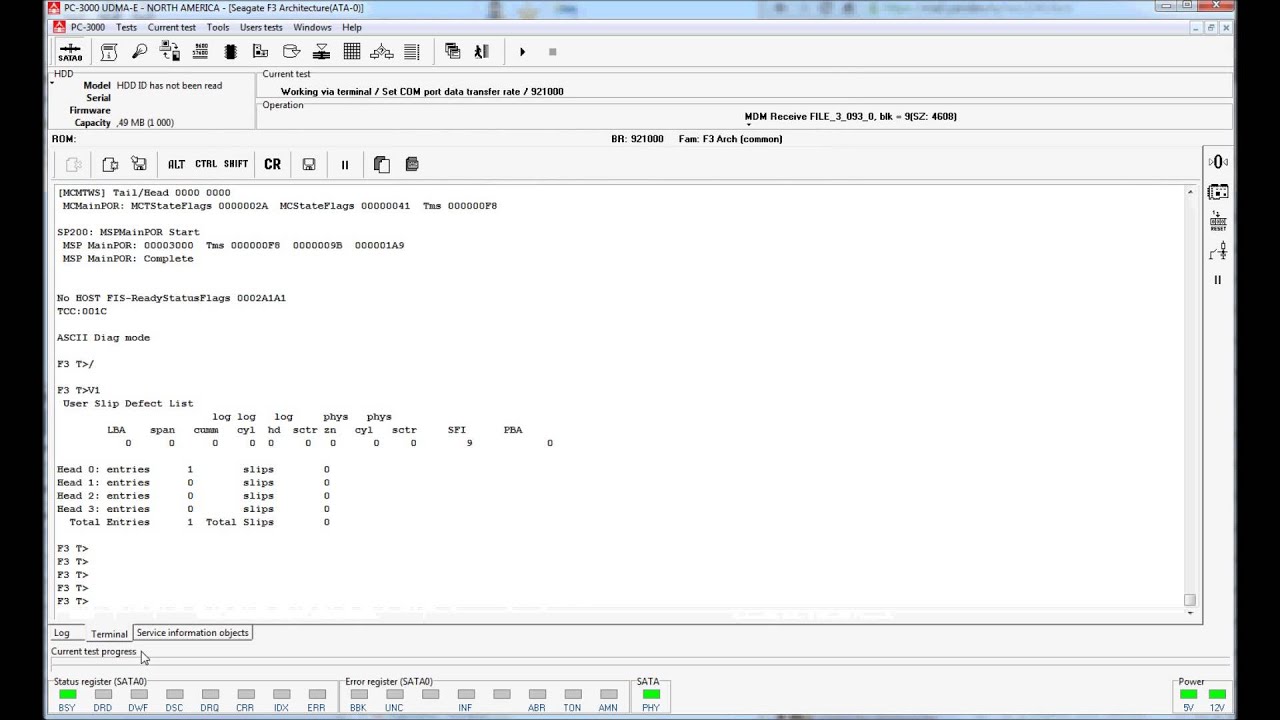Open the Help menu
The height and width of the screenshot is (720, 1280).
pyautogui.click(x=352, y=27)
